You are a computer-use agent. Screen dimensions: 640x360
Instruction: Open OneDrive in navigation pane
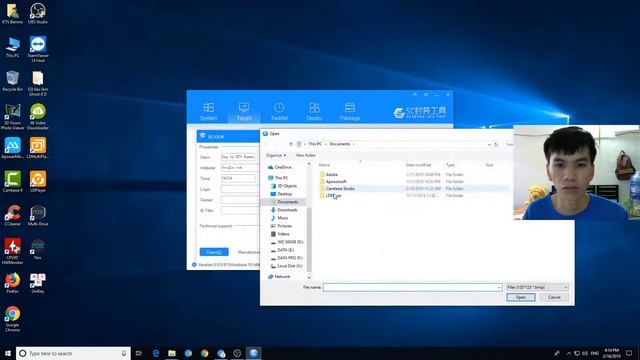[282, 167]
